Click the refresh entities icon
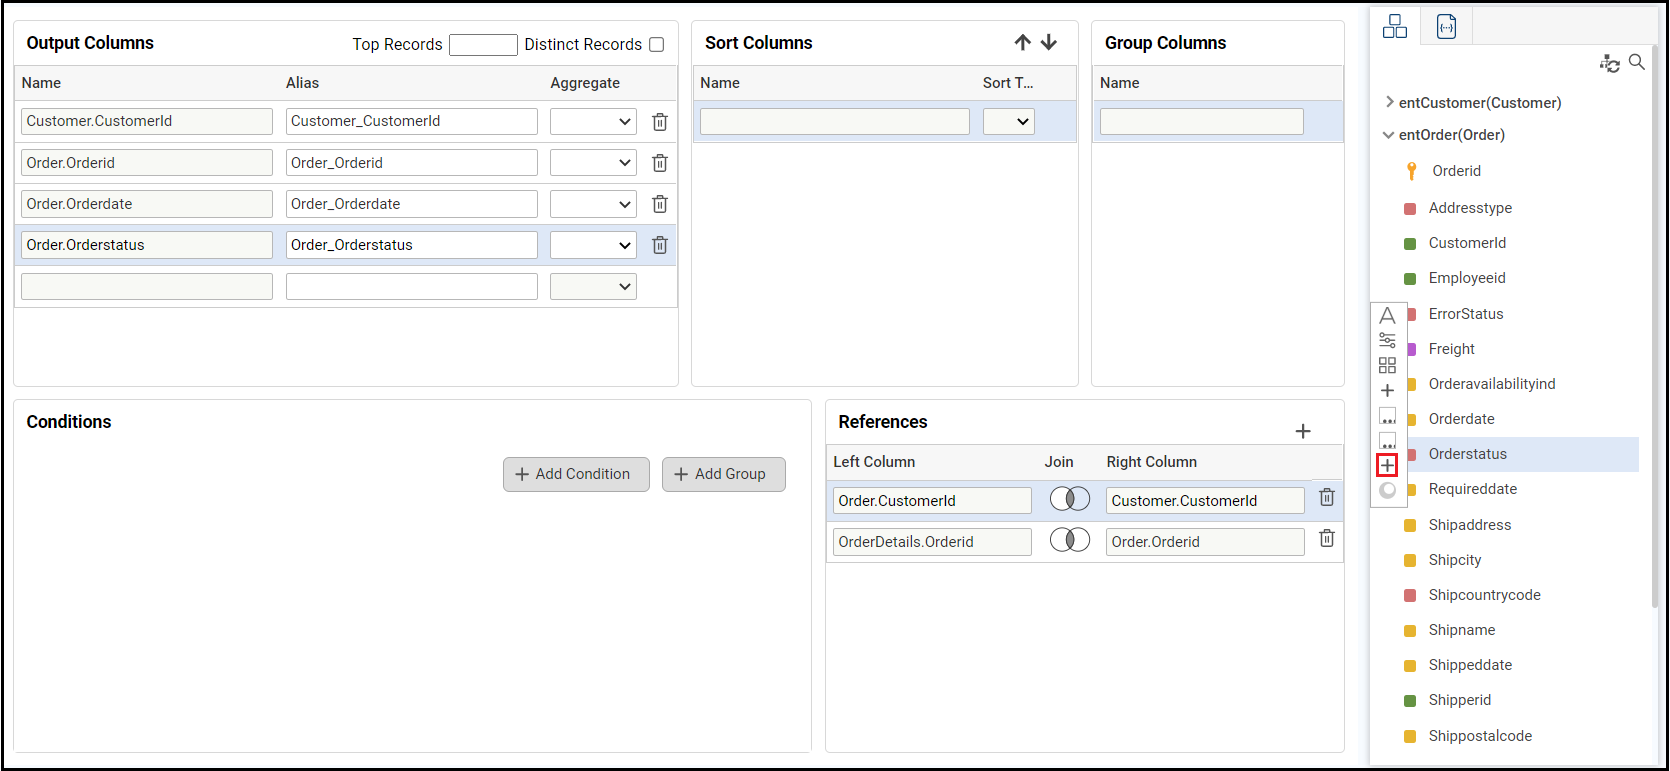This screenshot has width=1670, height=771. [x=1609, y=64]
